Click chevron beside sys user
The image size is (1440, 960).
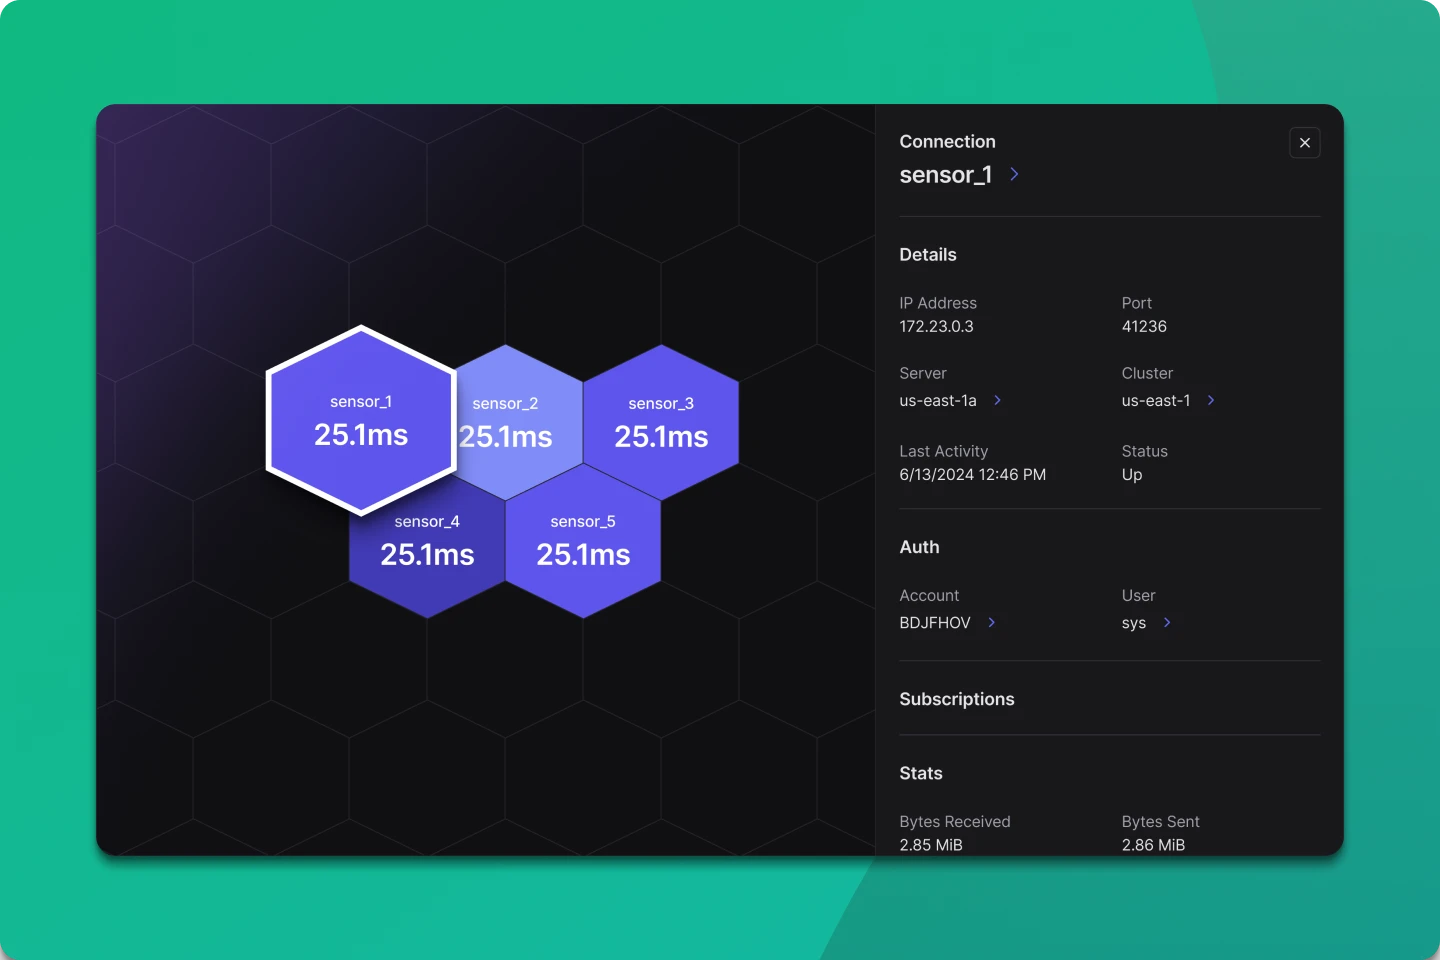(x=1167, y=622)
